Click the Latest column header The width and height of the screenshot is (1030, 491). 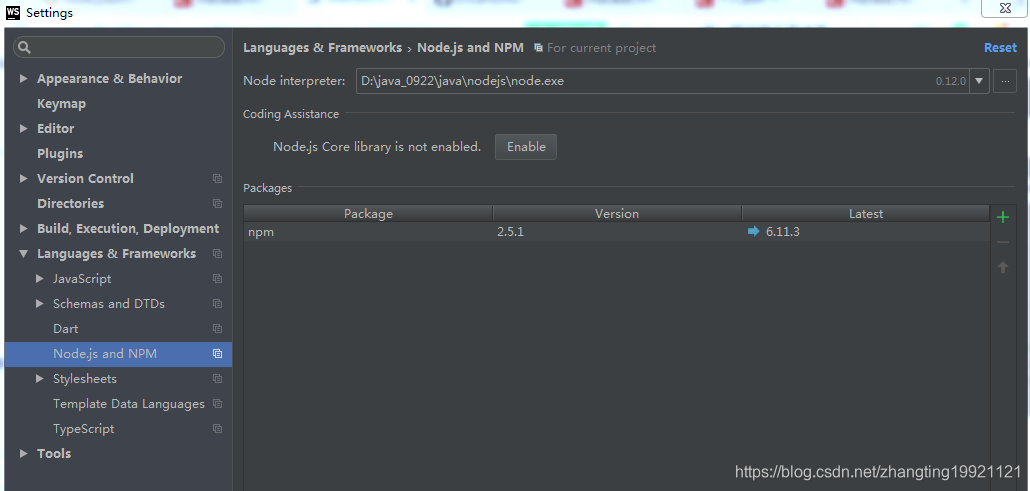866,214
